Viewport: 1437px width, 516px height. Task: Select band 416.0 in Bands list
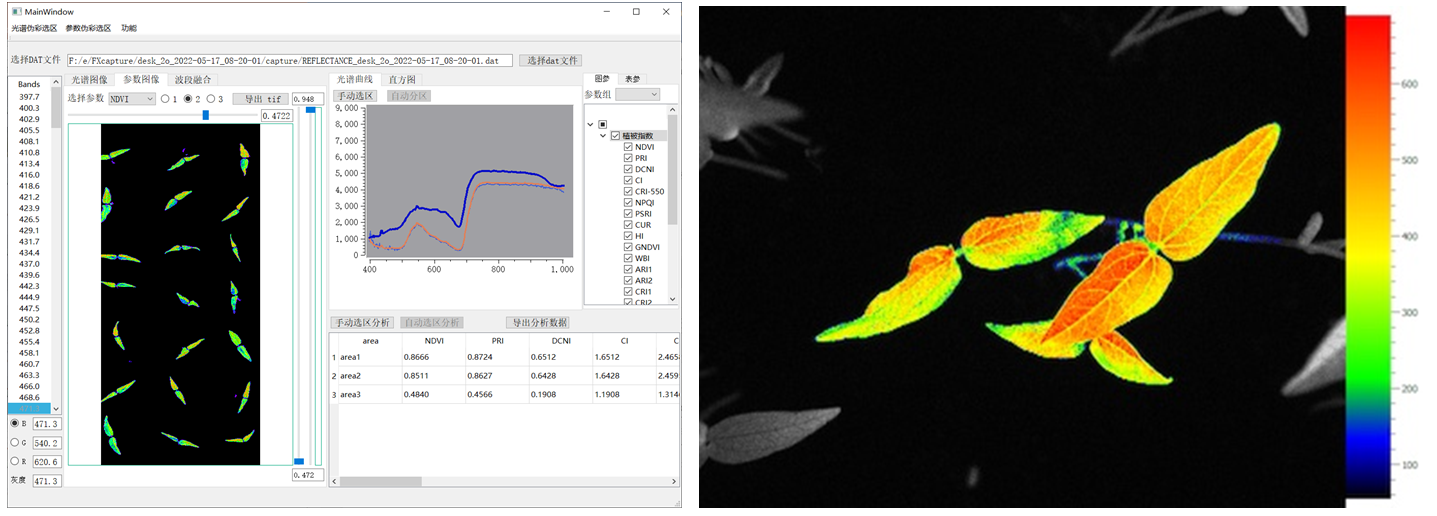click(x=29, y=175)
